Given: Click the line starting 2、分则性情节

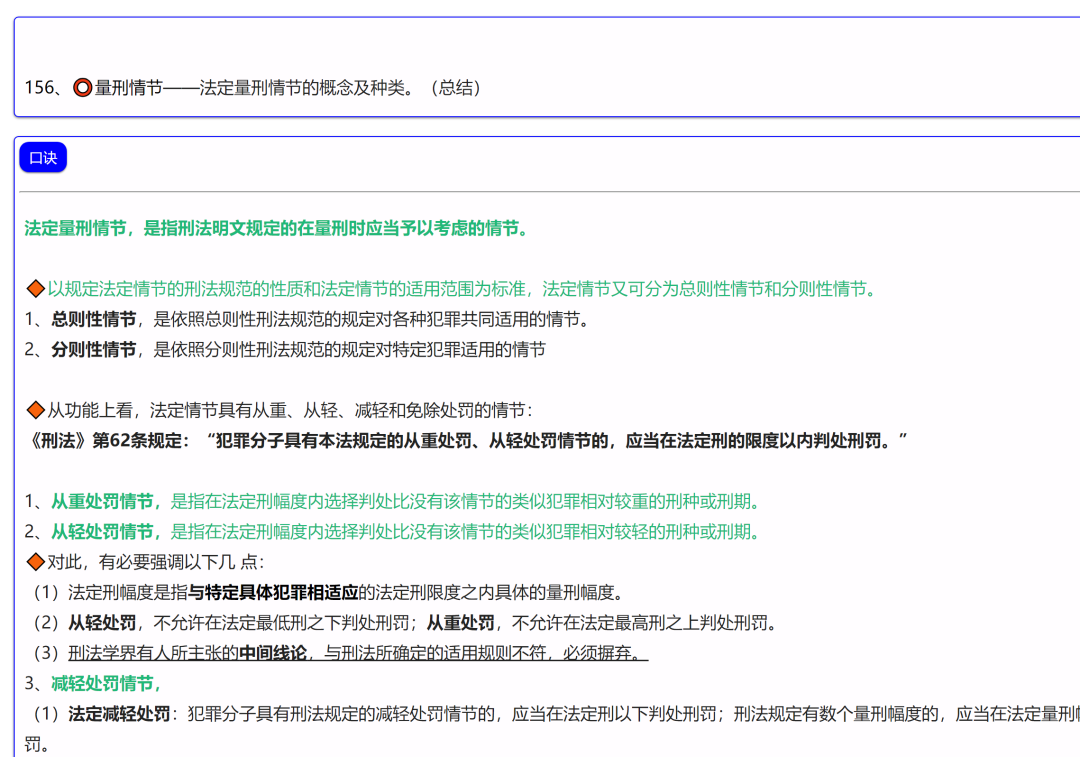Looking at the screenshot, I should pos(285,350).
